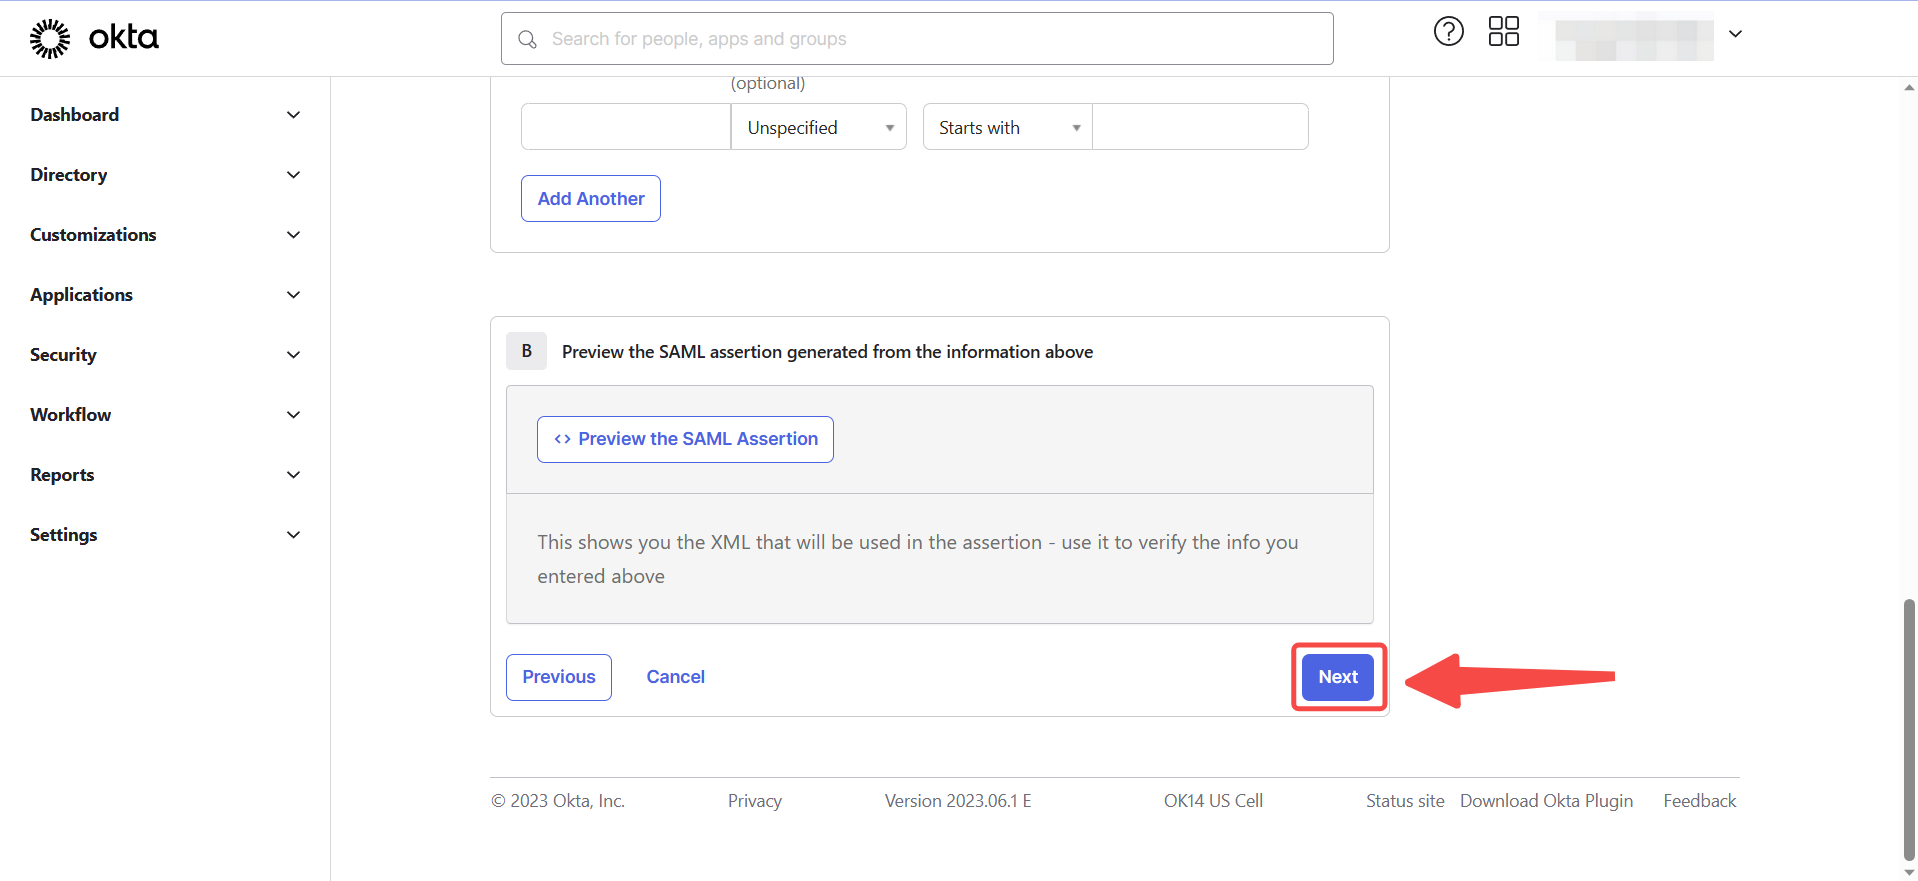Click the vertical scrollbar thumb

(1909, 729)
